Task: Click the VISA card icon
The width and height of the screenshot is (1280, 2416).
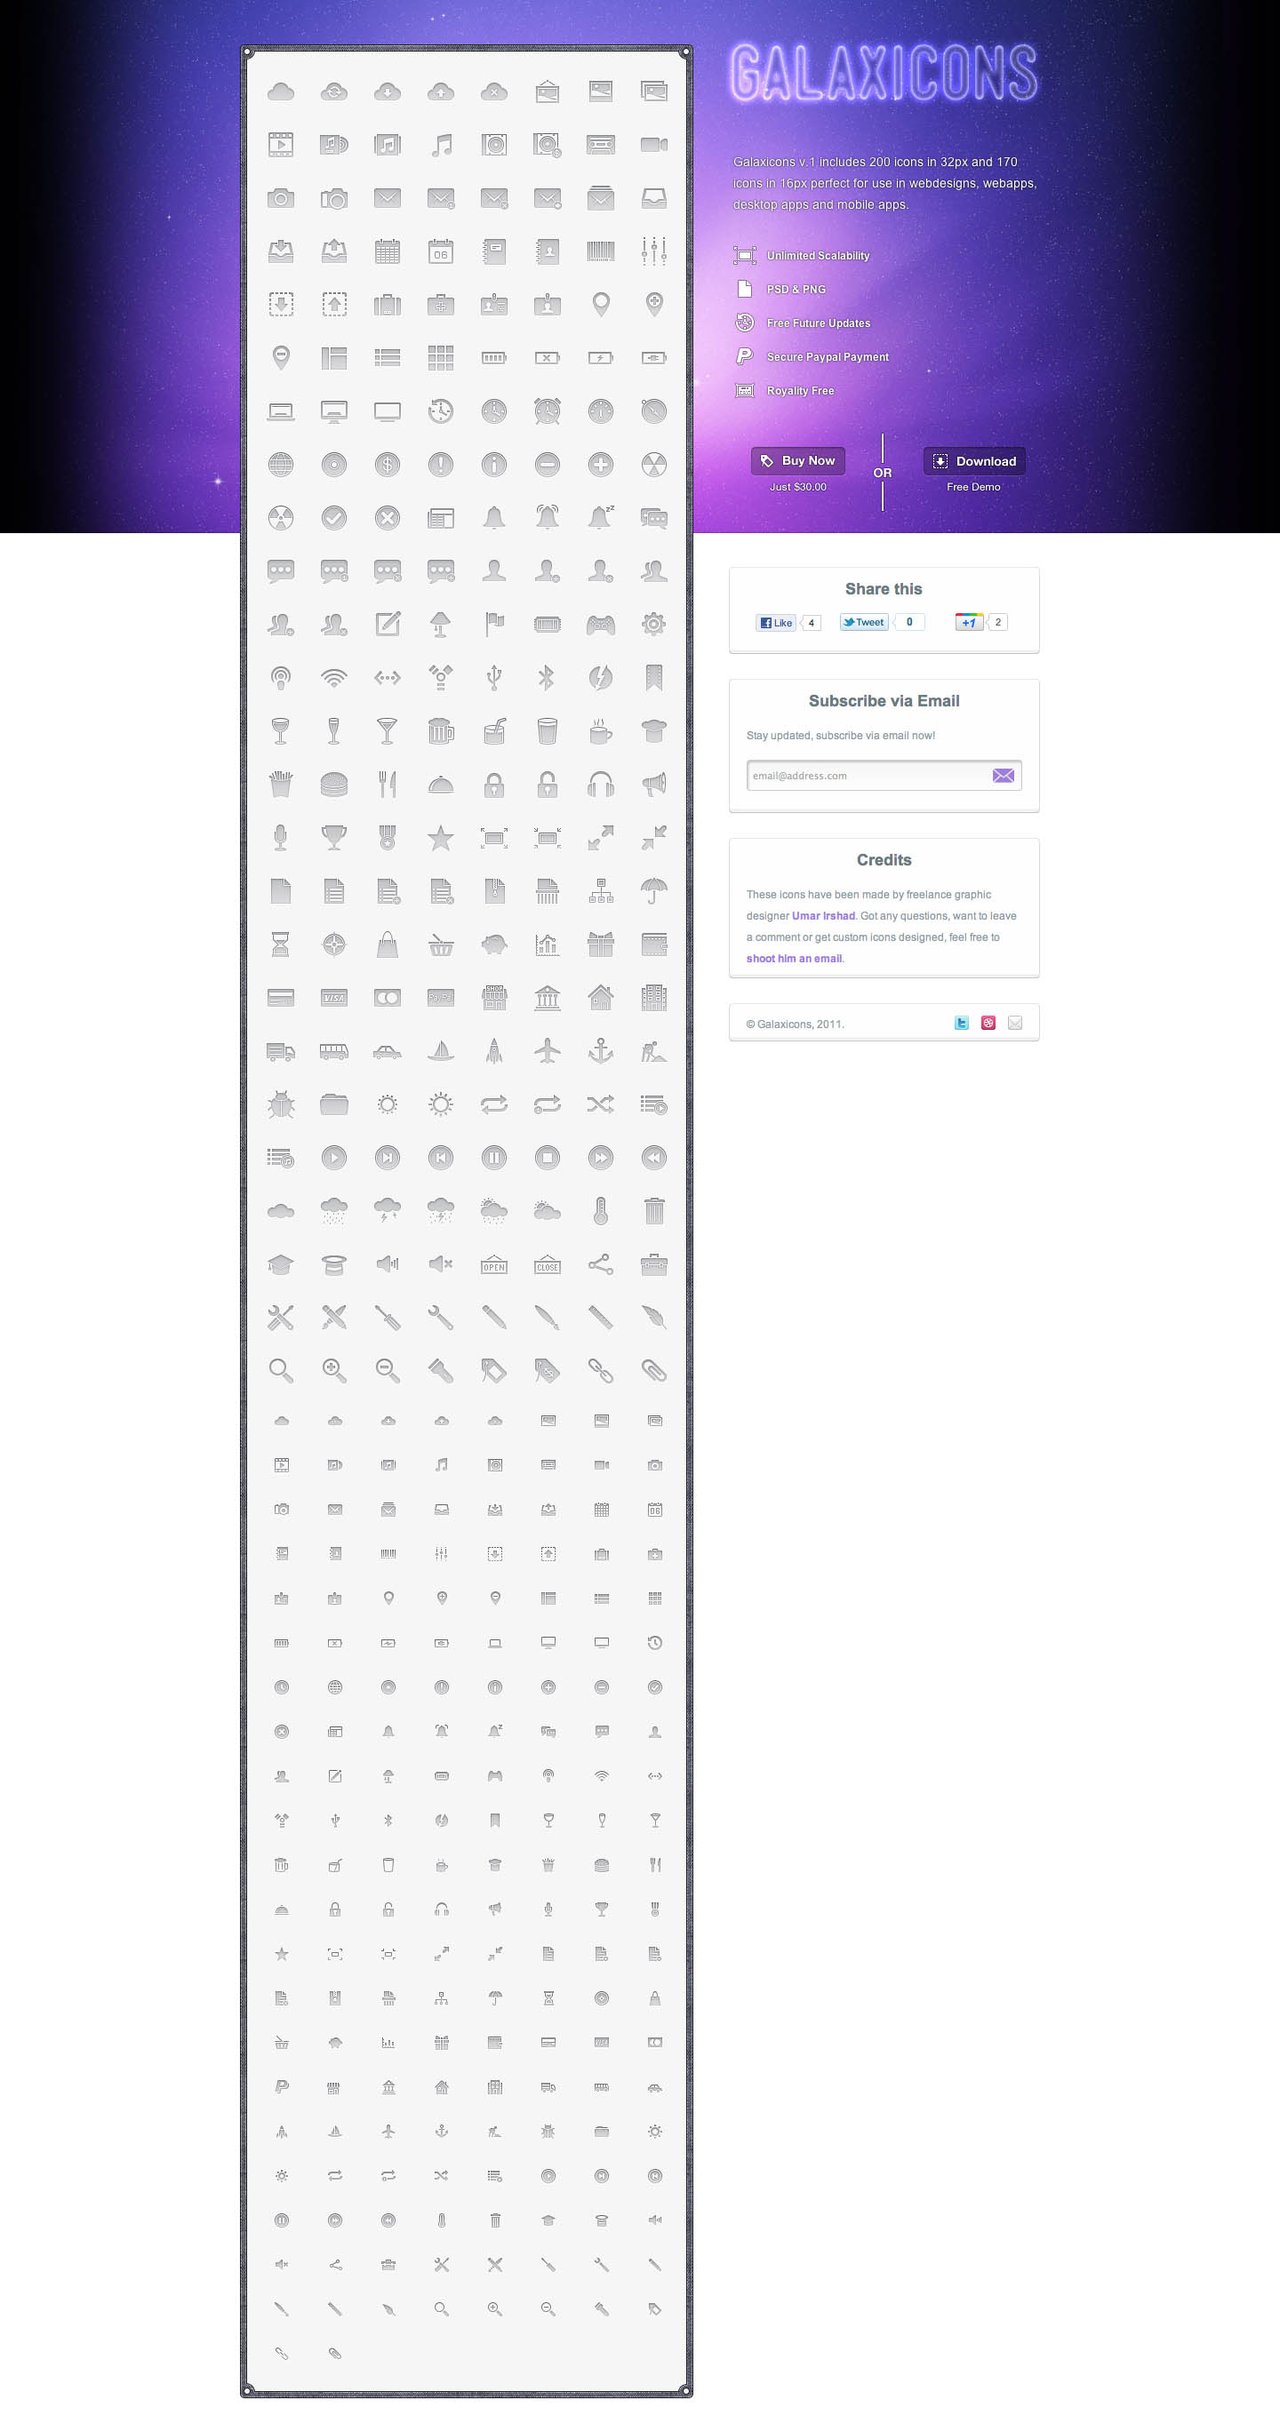Action: pyautogui.click(x=335, y=996)
